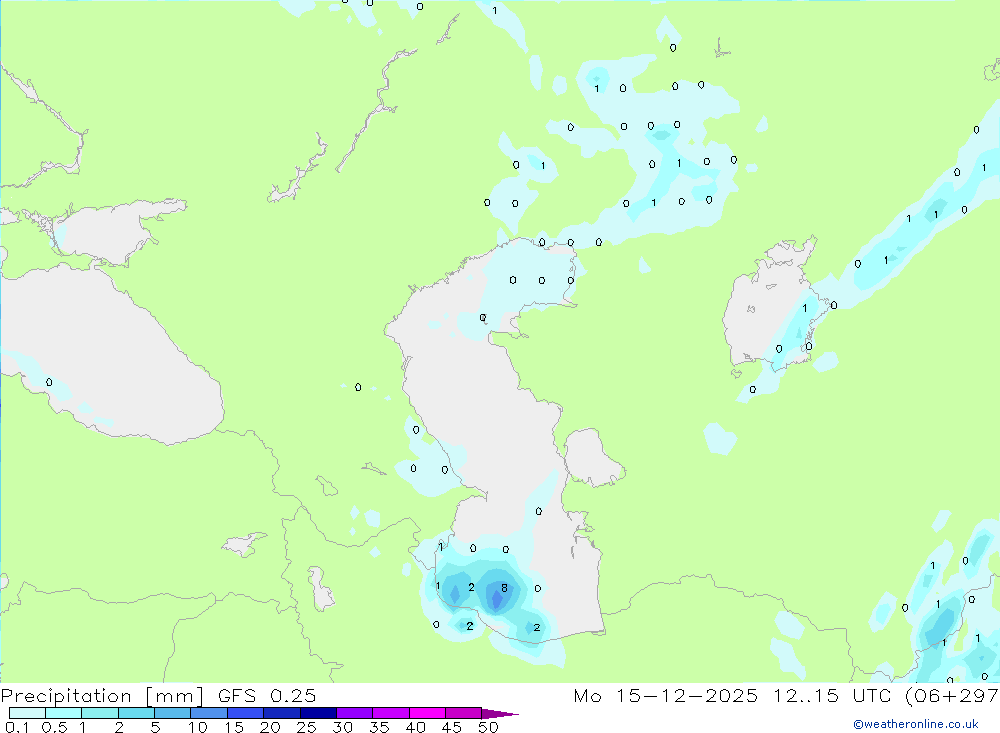Click the 'Precipitation [mm]' title text
The width and height of the screenshot is (1000, 733).
pyautogui.click(x=102, y=696)
